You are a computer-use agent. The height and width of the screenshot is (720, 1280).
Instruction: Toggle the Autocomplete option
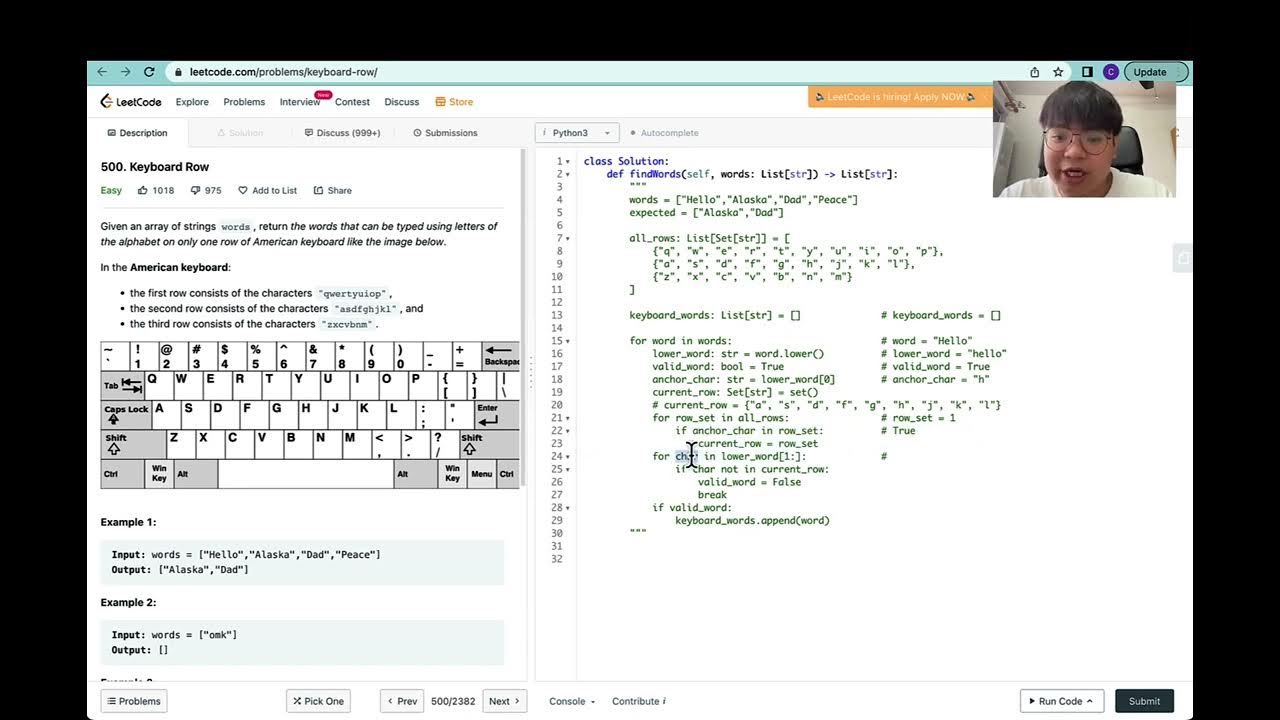664,133
